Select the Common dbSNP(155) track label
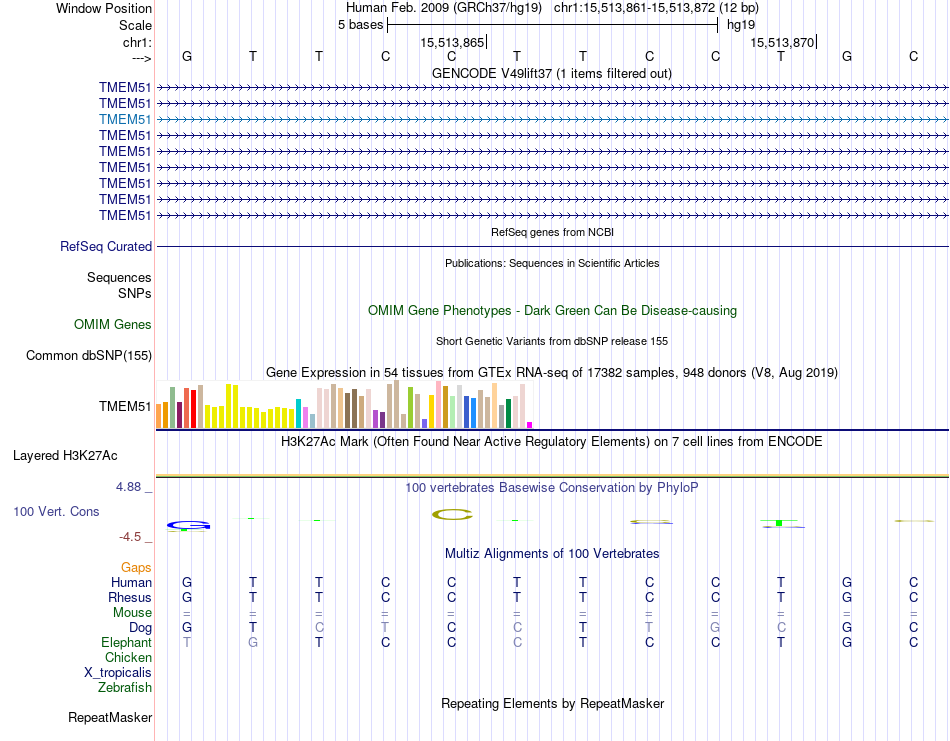Screen dimensions: 950x741 tap(89, 356)
